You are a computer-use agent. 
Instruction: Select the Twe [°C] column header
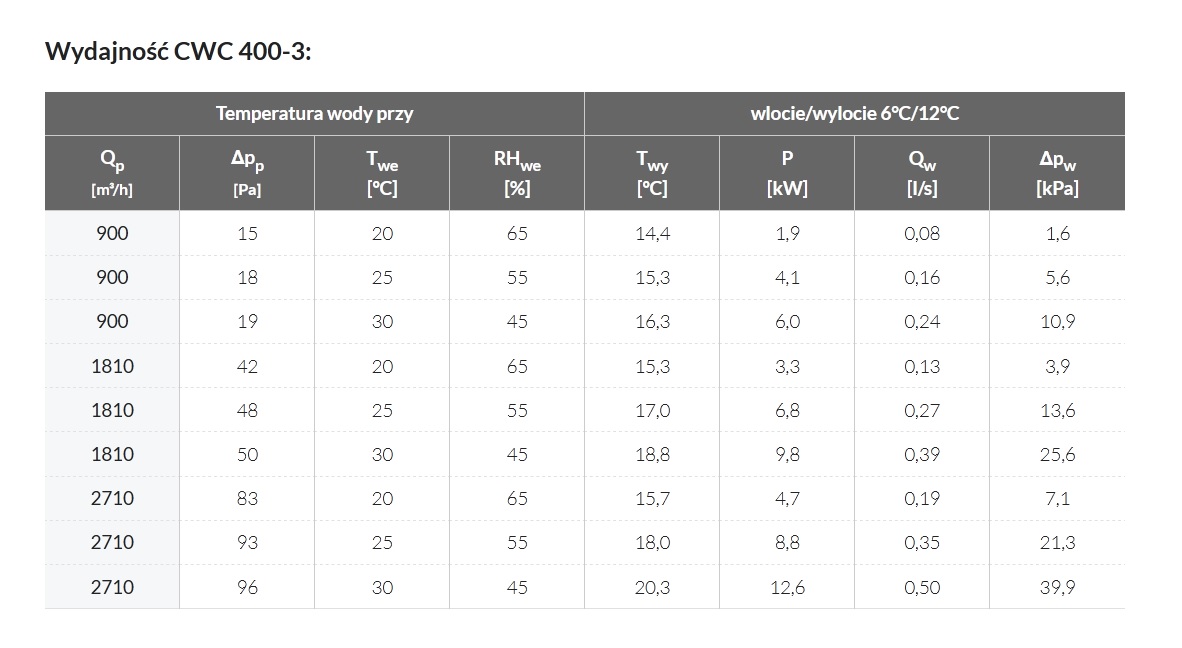click(x=382, y=173)
